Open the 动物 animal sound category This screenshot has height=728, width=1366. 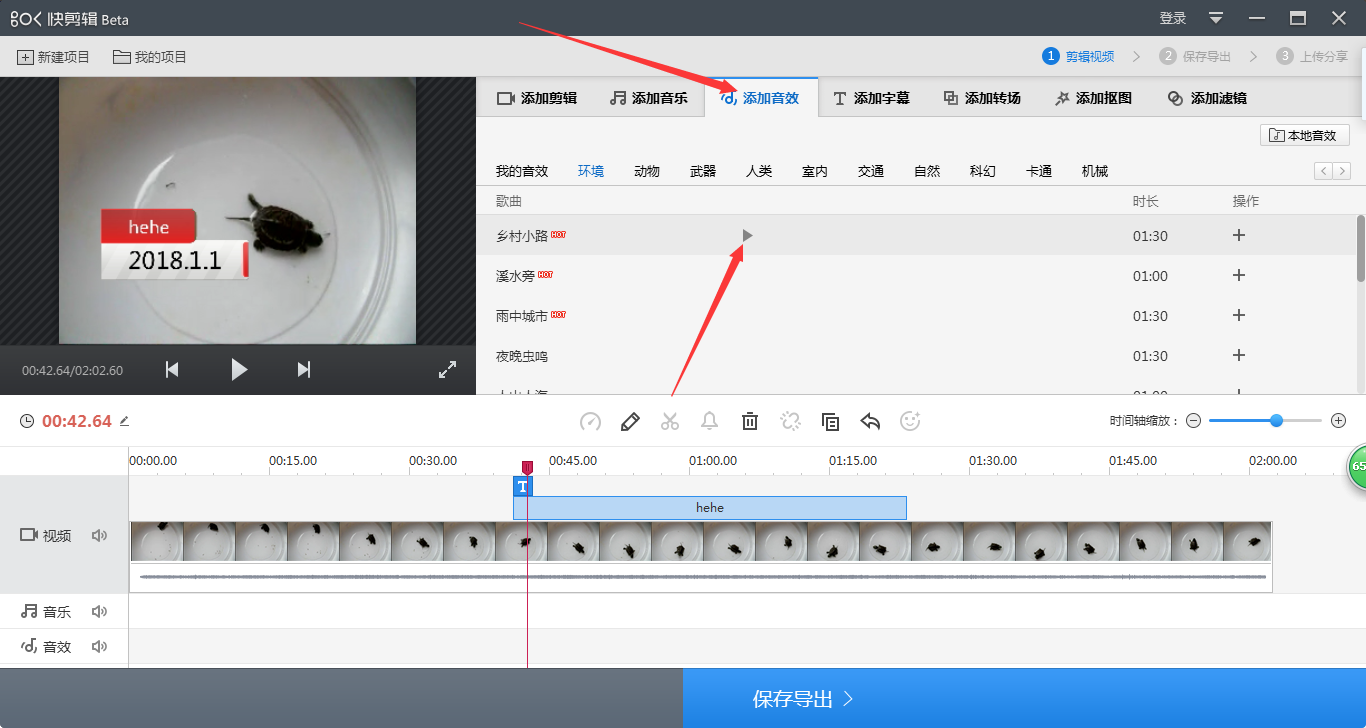pos(647,170)
